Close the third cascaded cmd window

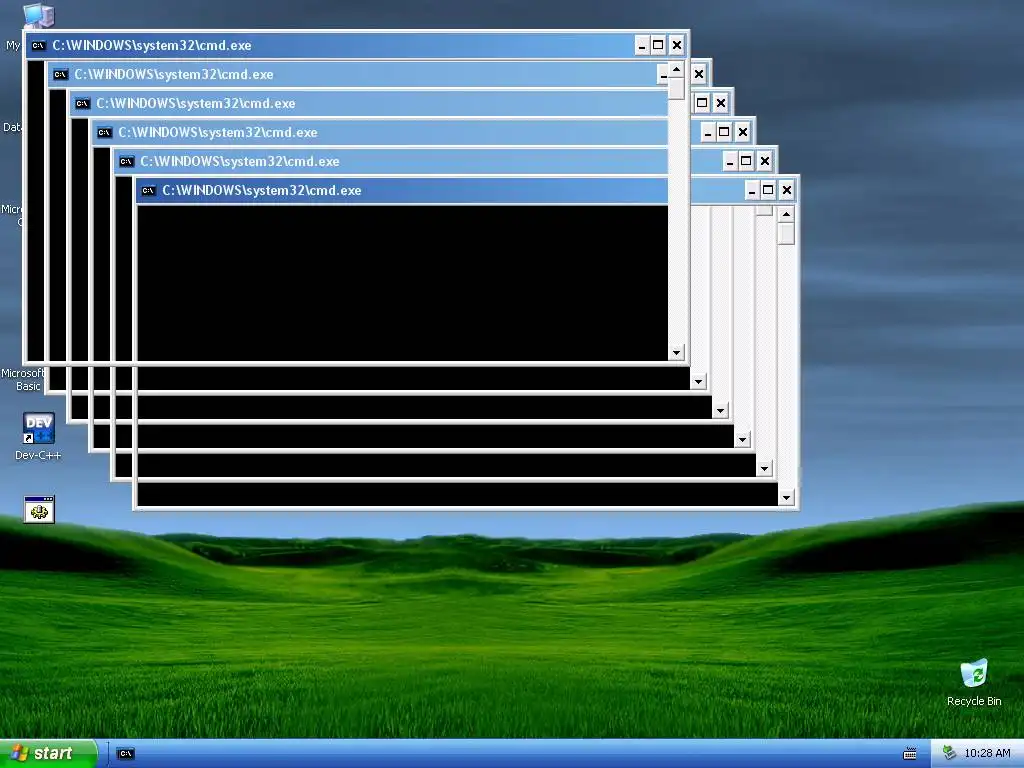720,103
